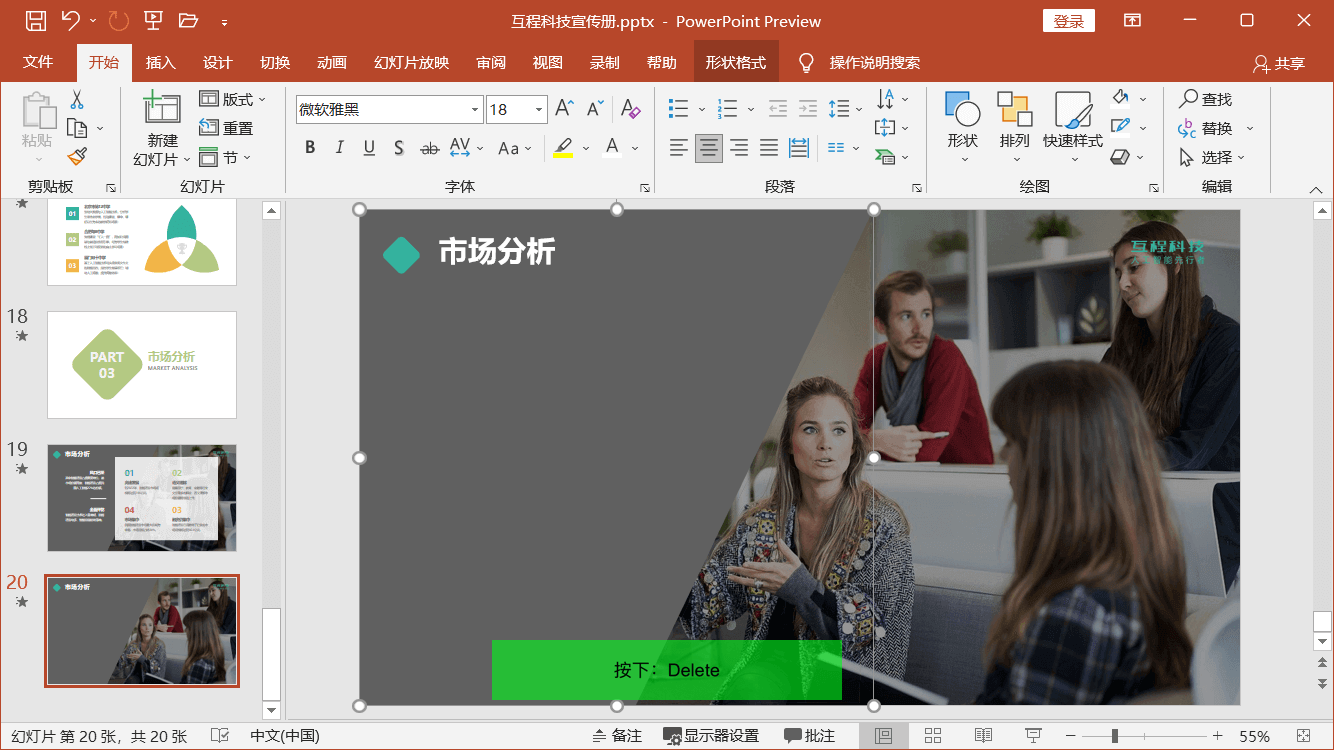
Task: Cut selection with the scissors icon
Action: (x=77, y=100)
